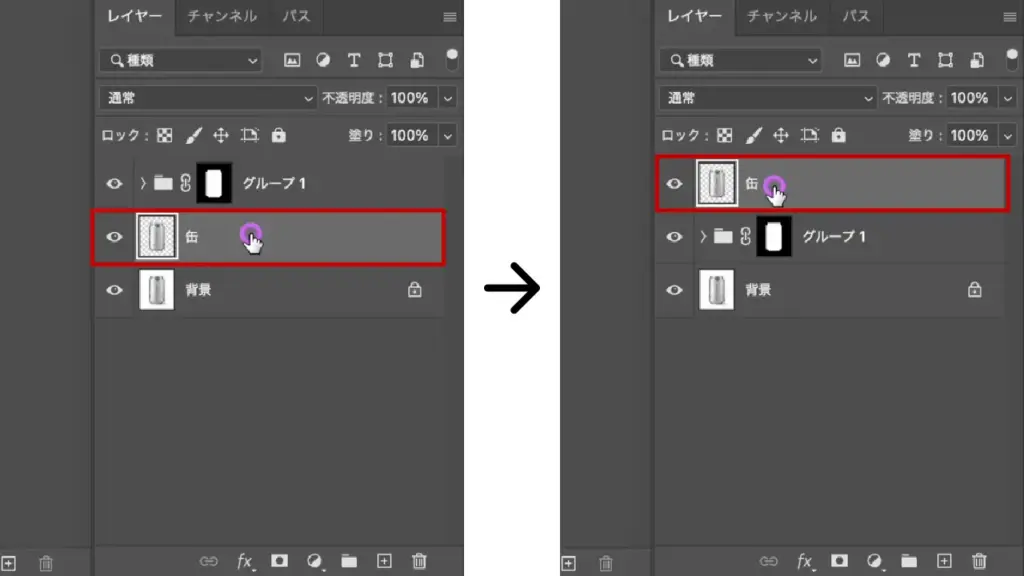
Task: Open the panel menu in the left panel
Action: coord(449,17)
